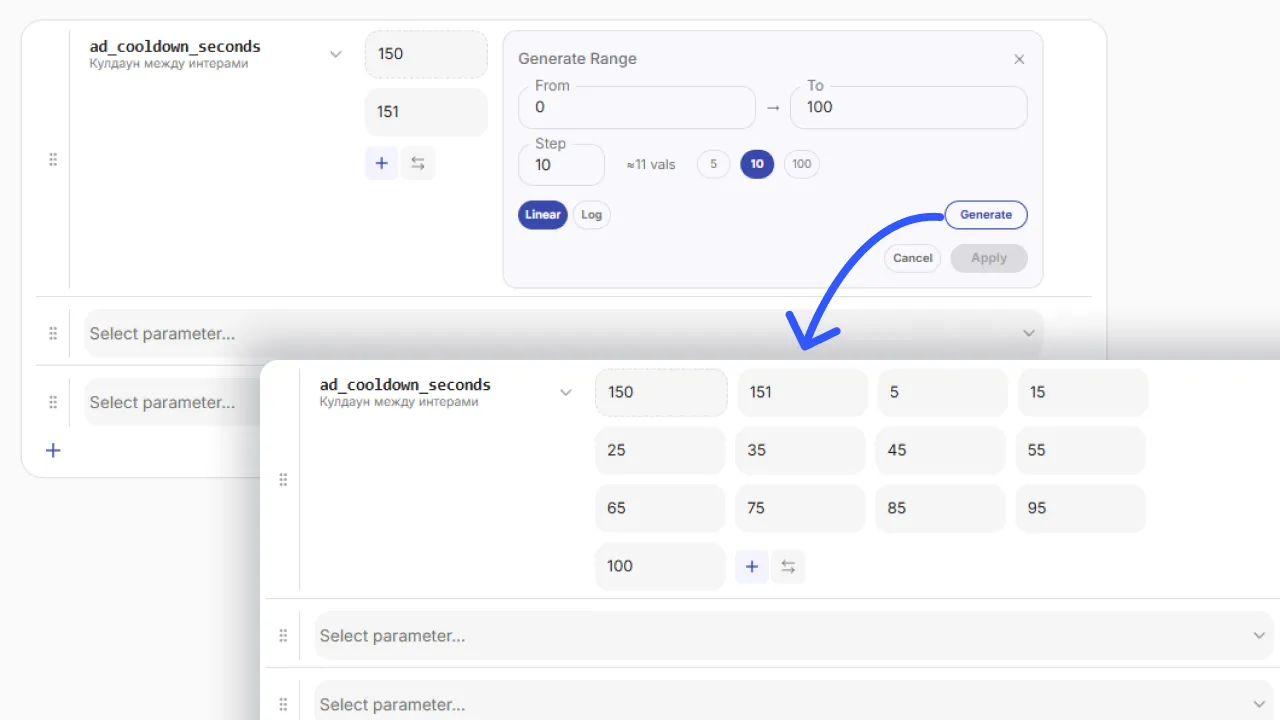This screenshot has width=1280, height=720.
Task: Click the From input field
Action: click(637, 107)
